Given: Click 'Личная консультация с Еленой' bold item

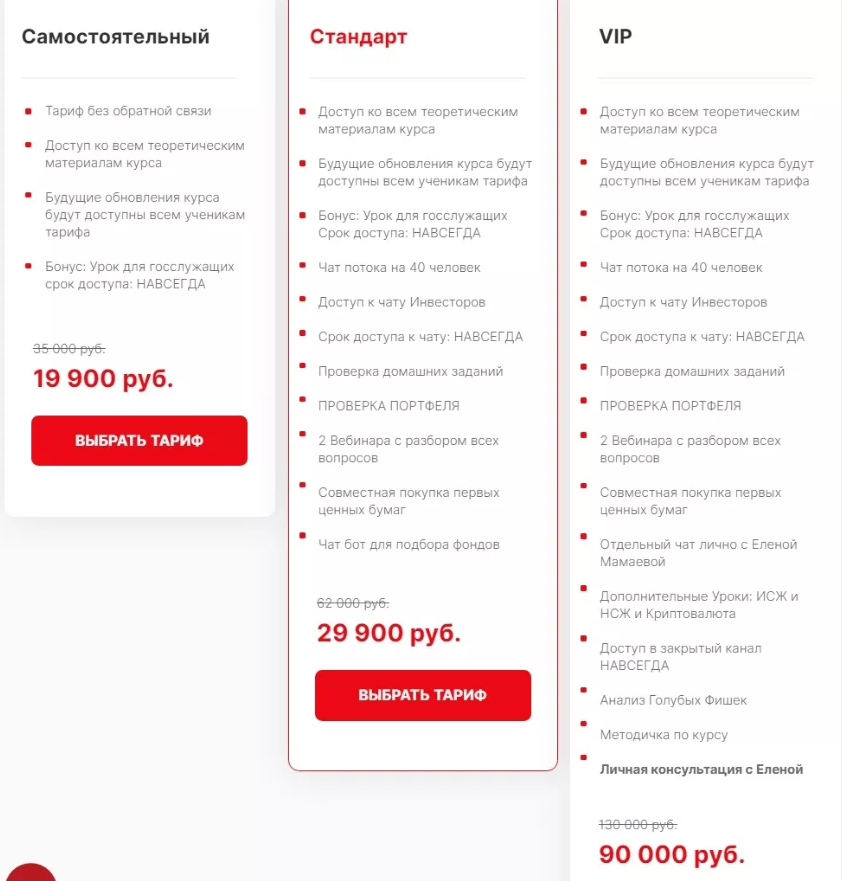Looking at the screenshot, I should click(701, 769).
